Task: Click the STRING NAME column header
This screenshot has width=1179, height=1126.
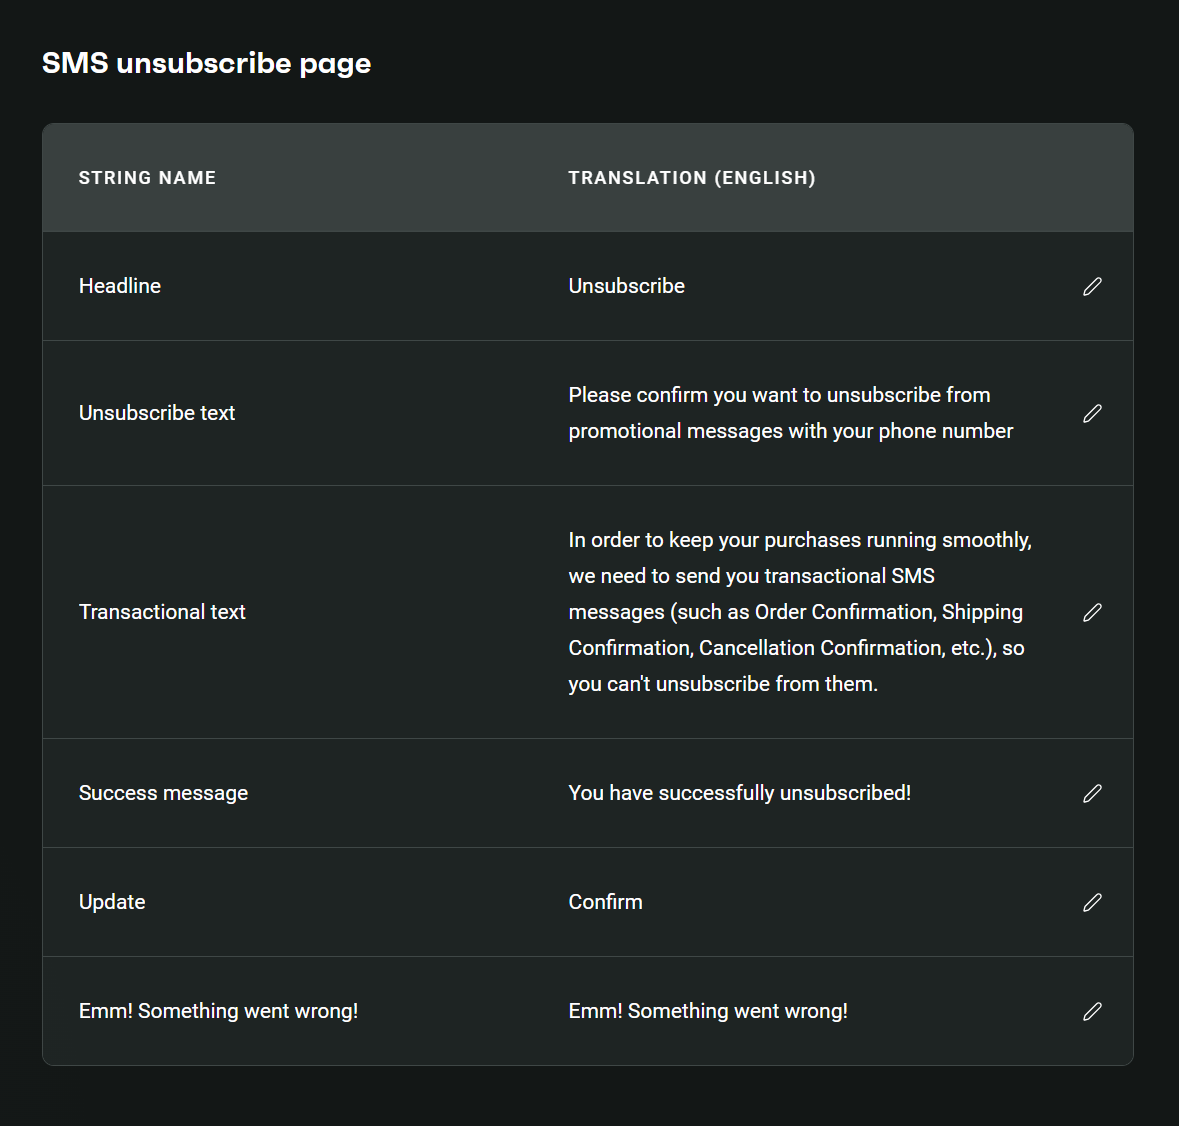Action: (147, 178)
